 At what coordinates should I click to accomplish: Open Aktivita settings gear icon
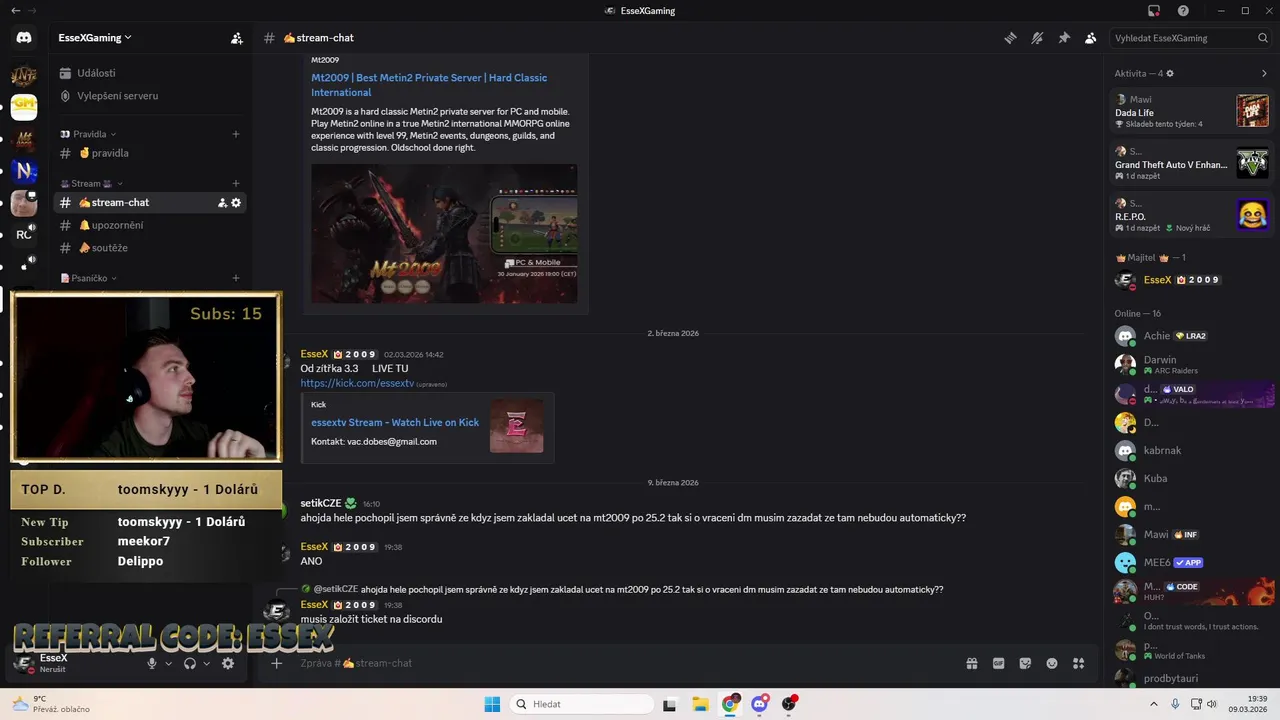[x=1170, y=73]
